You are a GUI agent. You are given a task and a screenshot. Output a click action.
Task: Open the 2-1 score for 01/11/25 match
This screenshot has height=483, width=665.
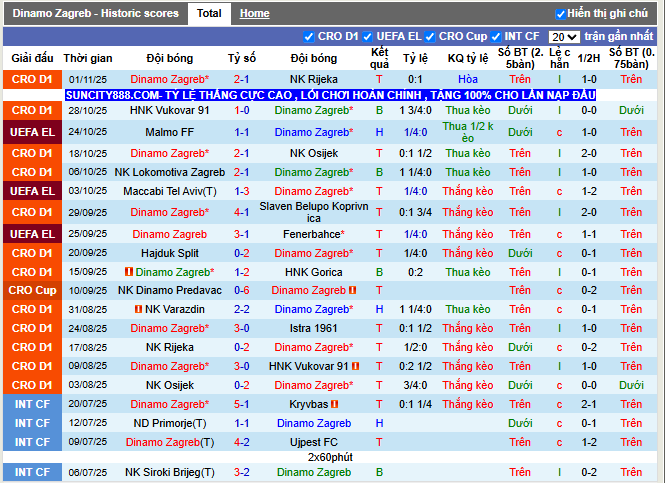point(241,79)
